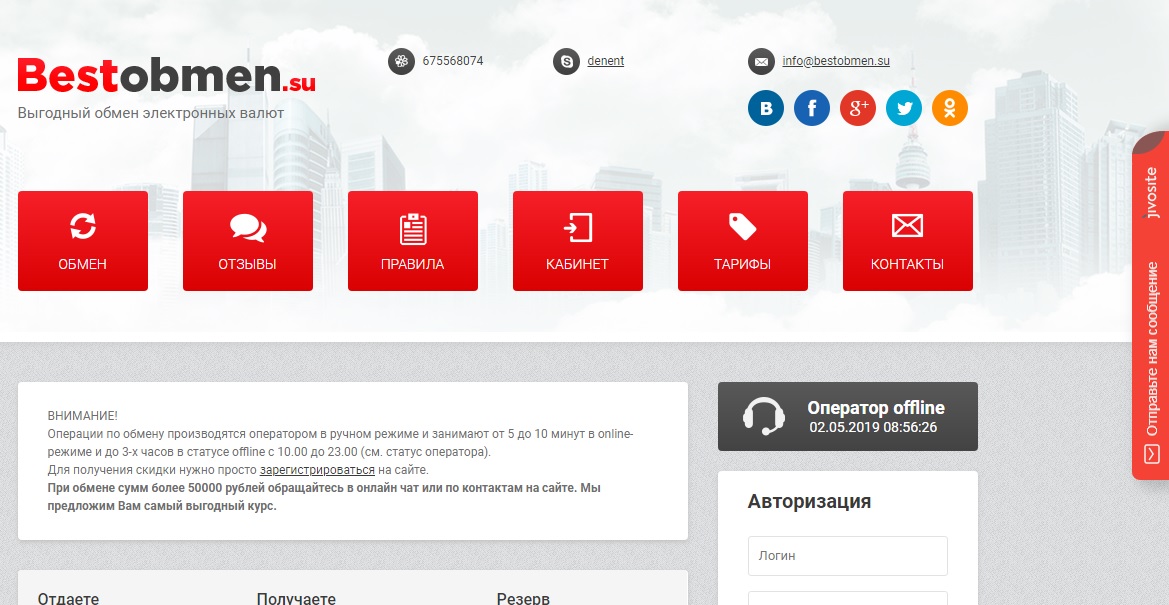View the ТАРИФЫ tariffs page
Screen dimensions: 1169x605
coord(743,241)
